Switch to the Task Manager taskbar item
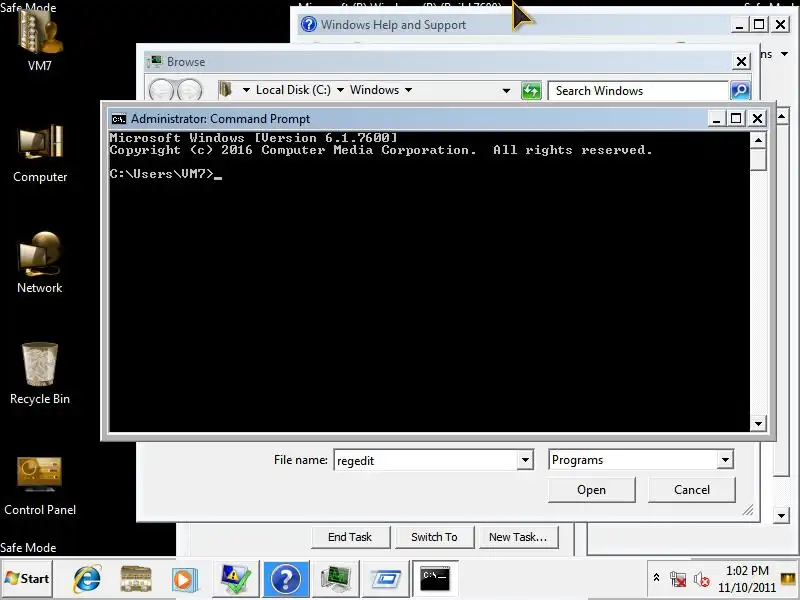The width and height of the screenshot is (800, 600). pos(335,579)
